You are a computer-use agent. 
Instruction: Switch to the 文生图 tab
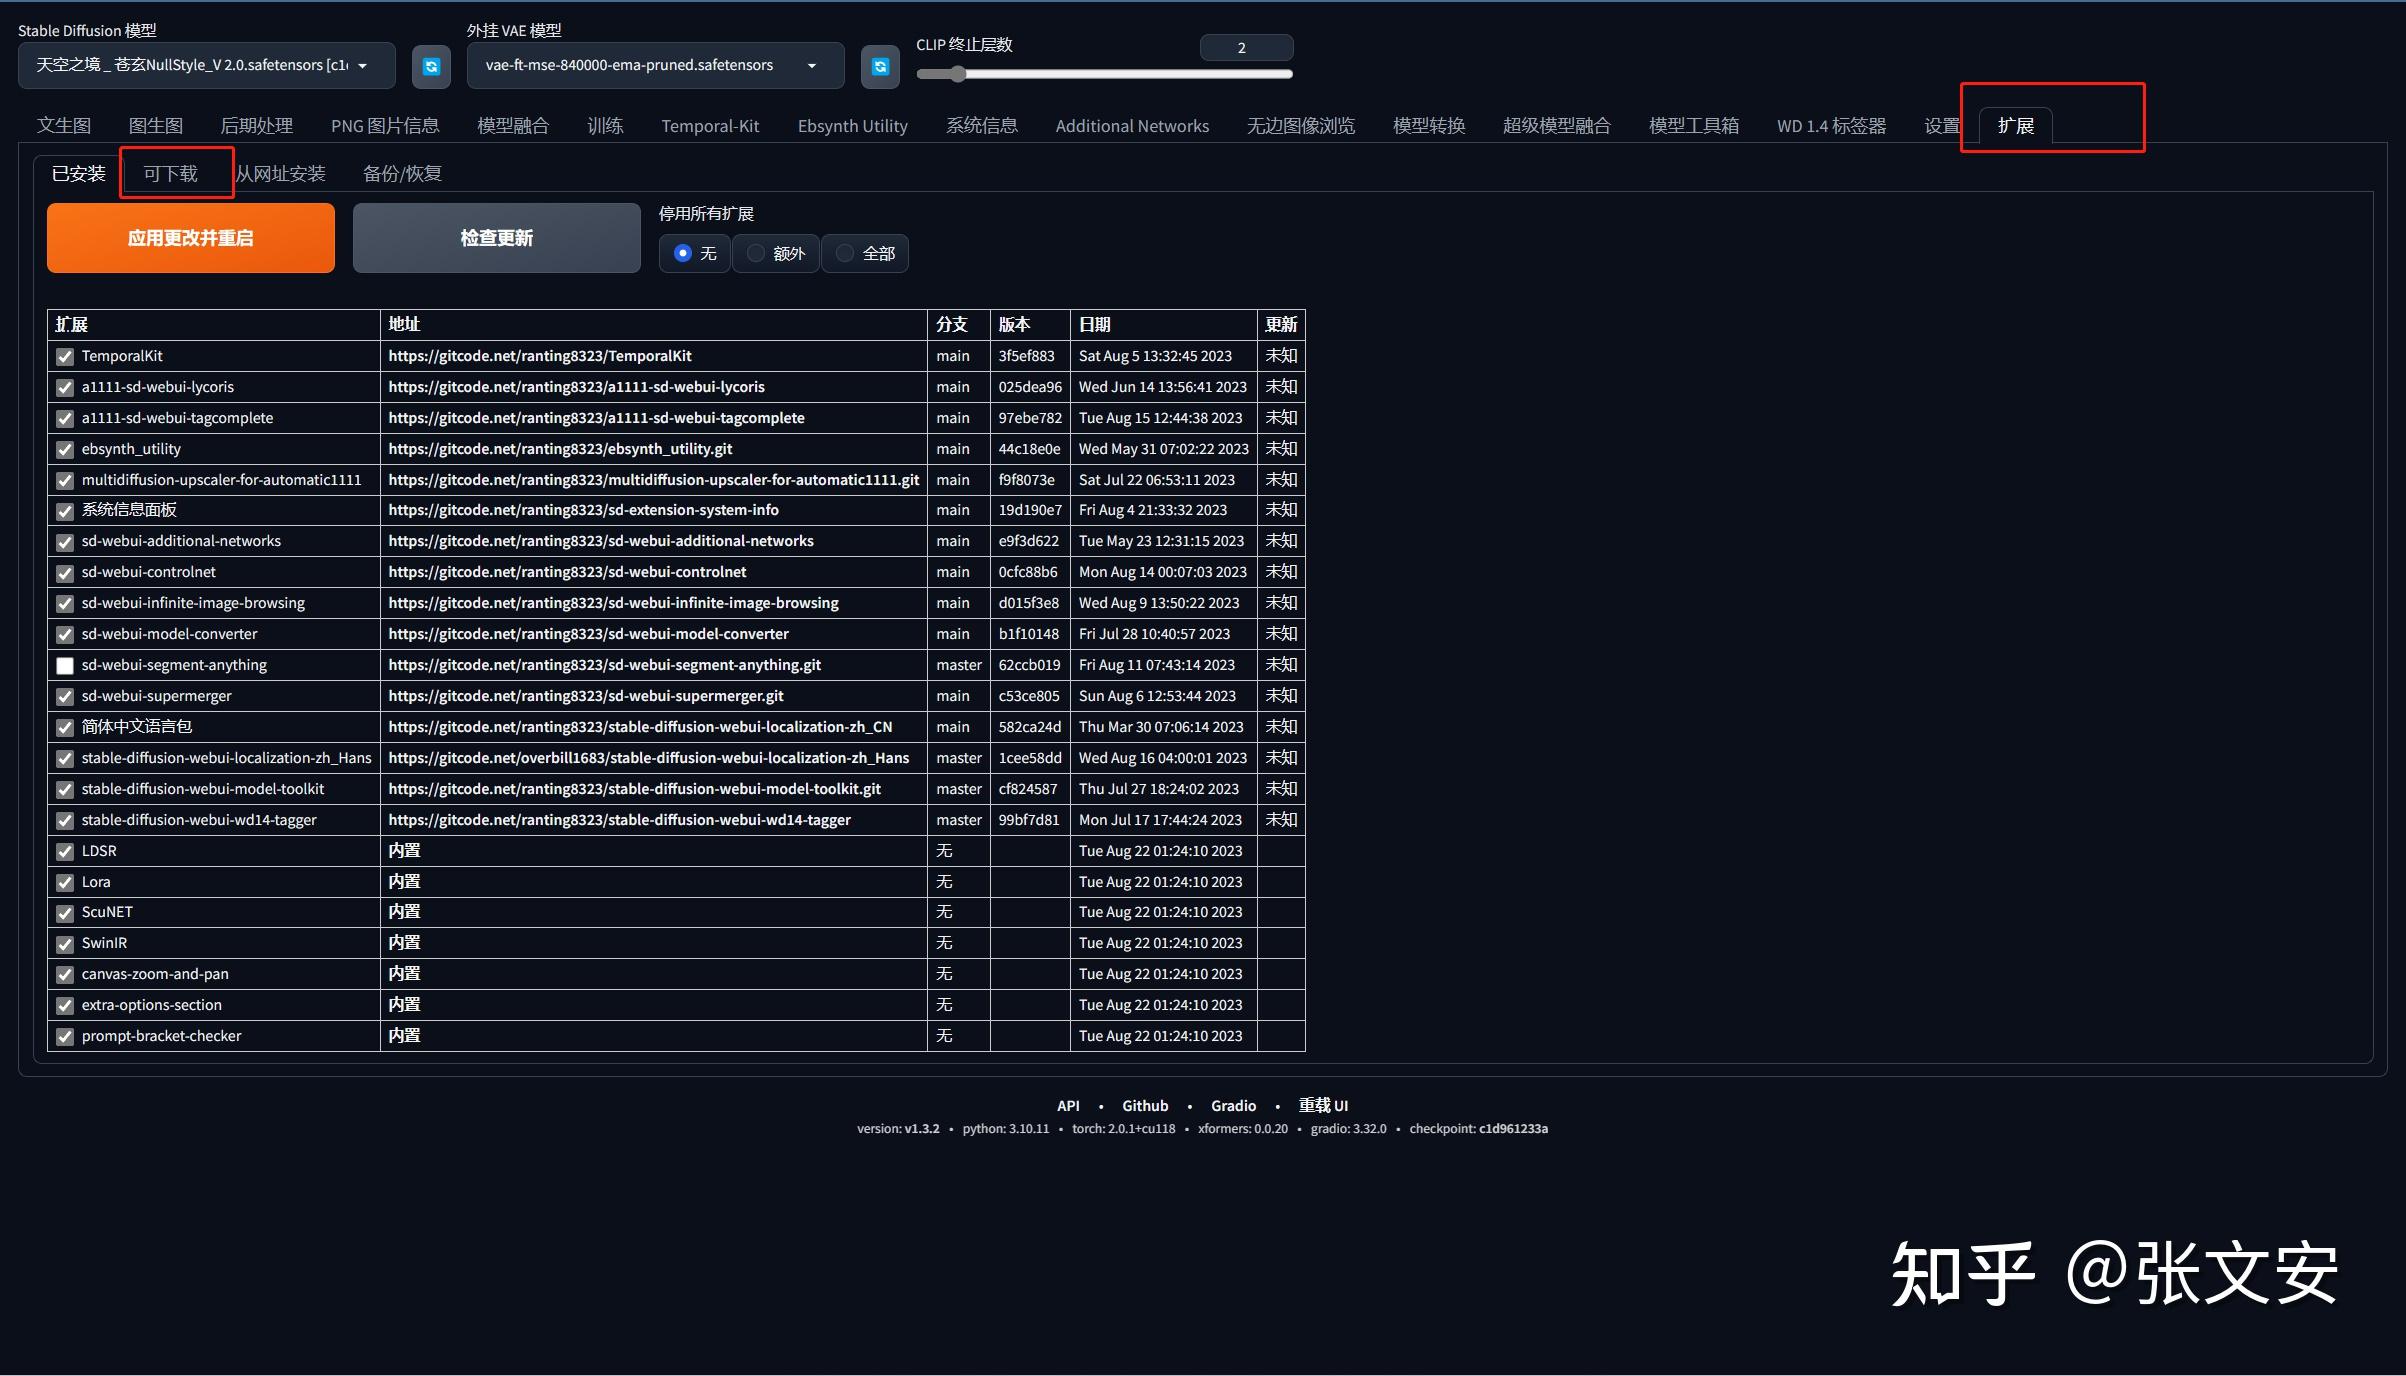[x=64, y=125]
